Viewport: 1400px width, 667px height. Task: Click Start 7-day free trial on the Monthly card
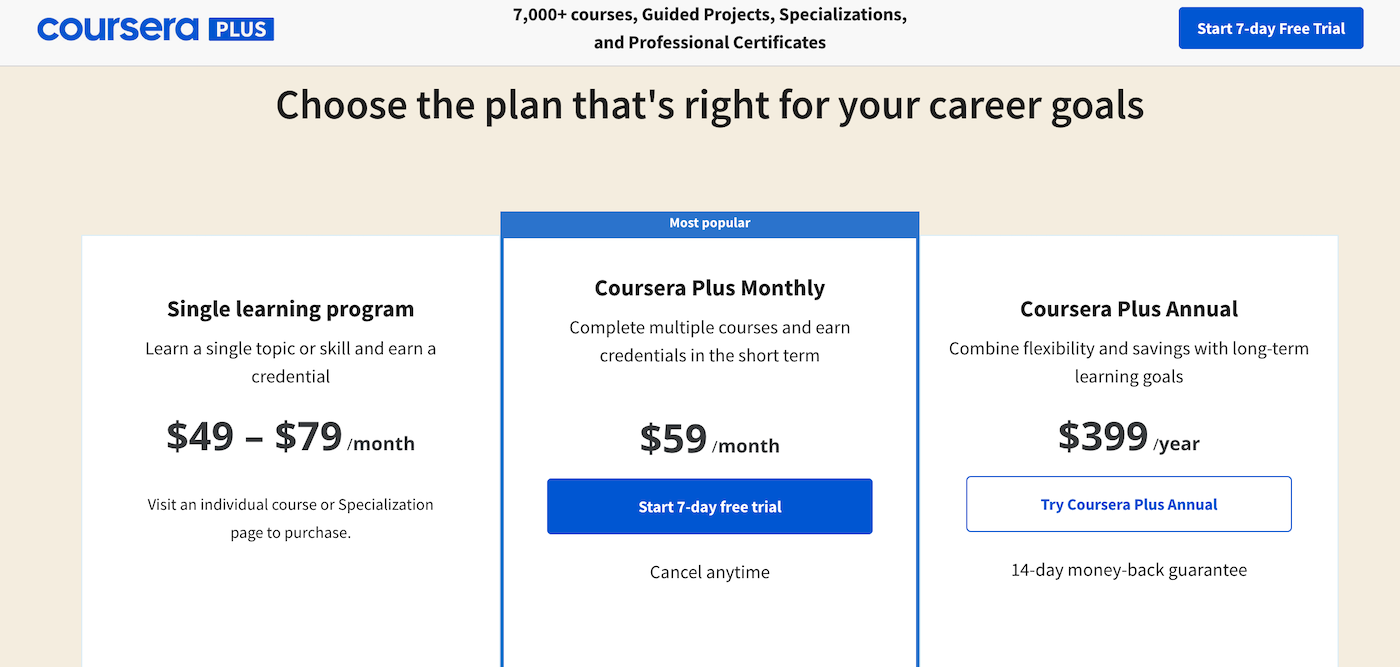(709, 506)
